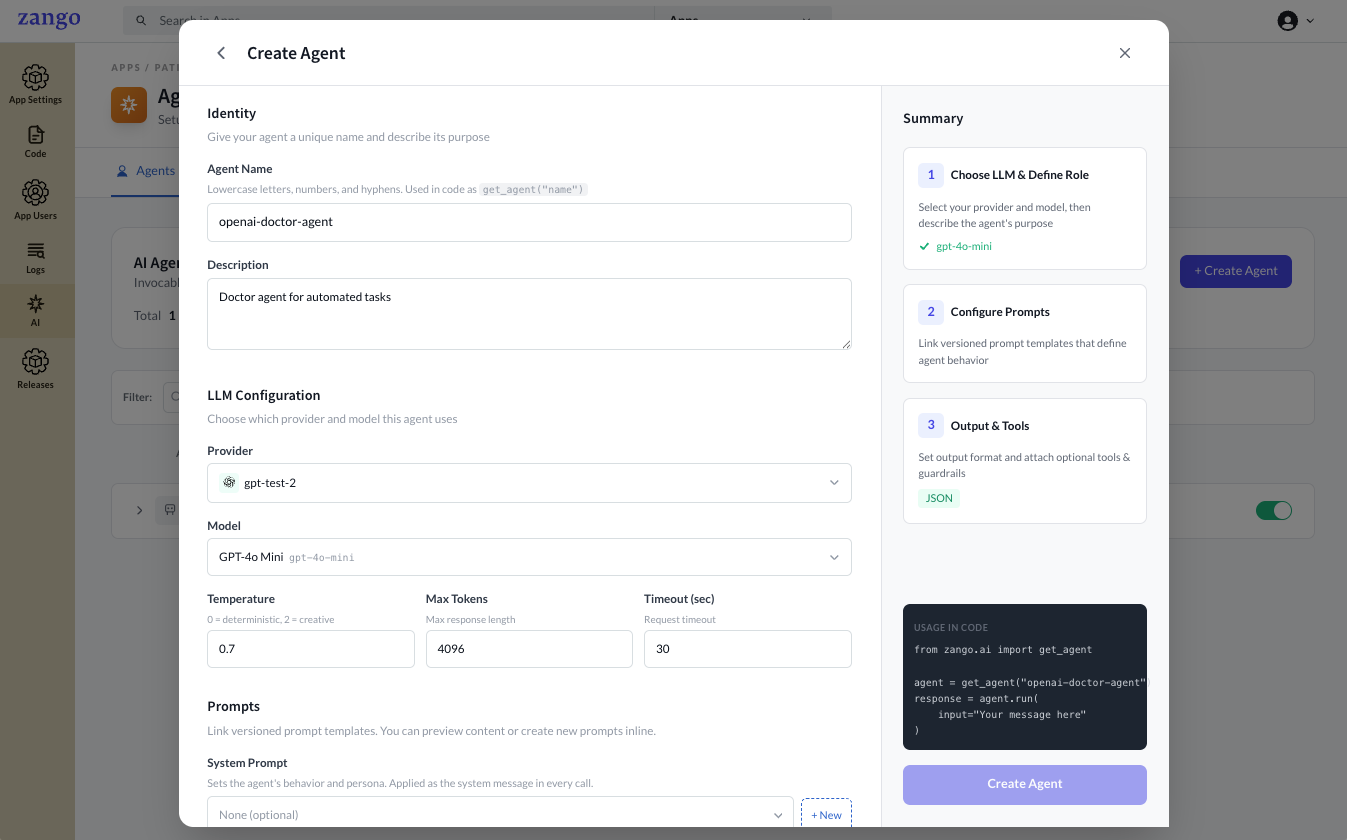Switch to the Agents tab
Viewport: 1347px width, 840px height.
[146, 171]
